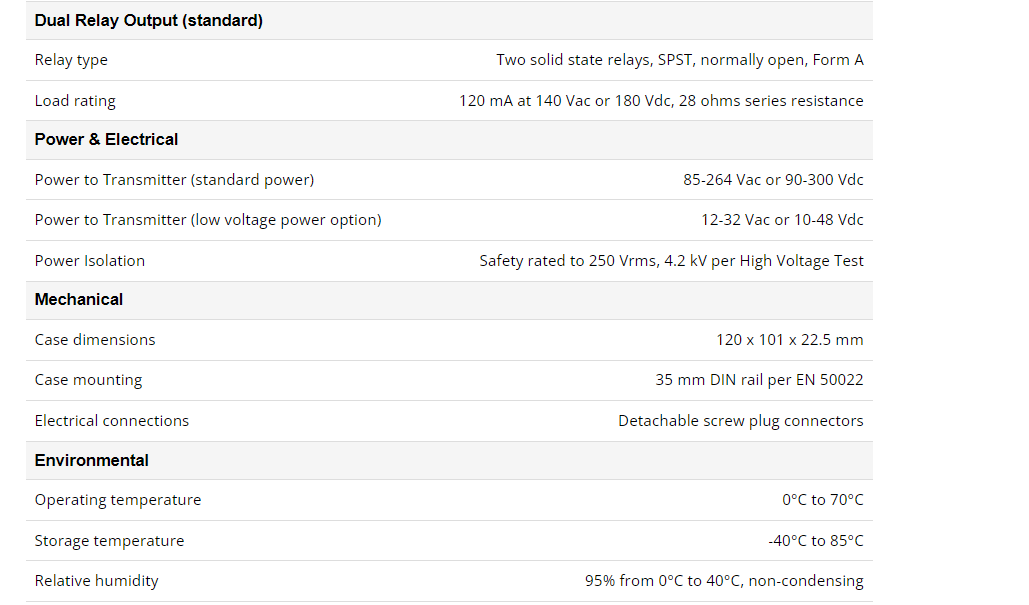Image resolution: width=1029 pixels, height=605 pixels.
Task: Click the Relative humidity row label
Action: pos(96,581)
